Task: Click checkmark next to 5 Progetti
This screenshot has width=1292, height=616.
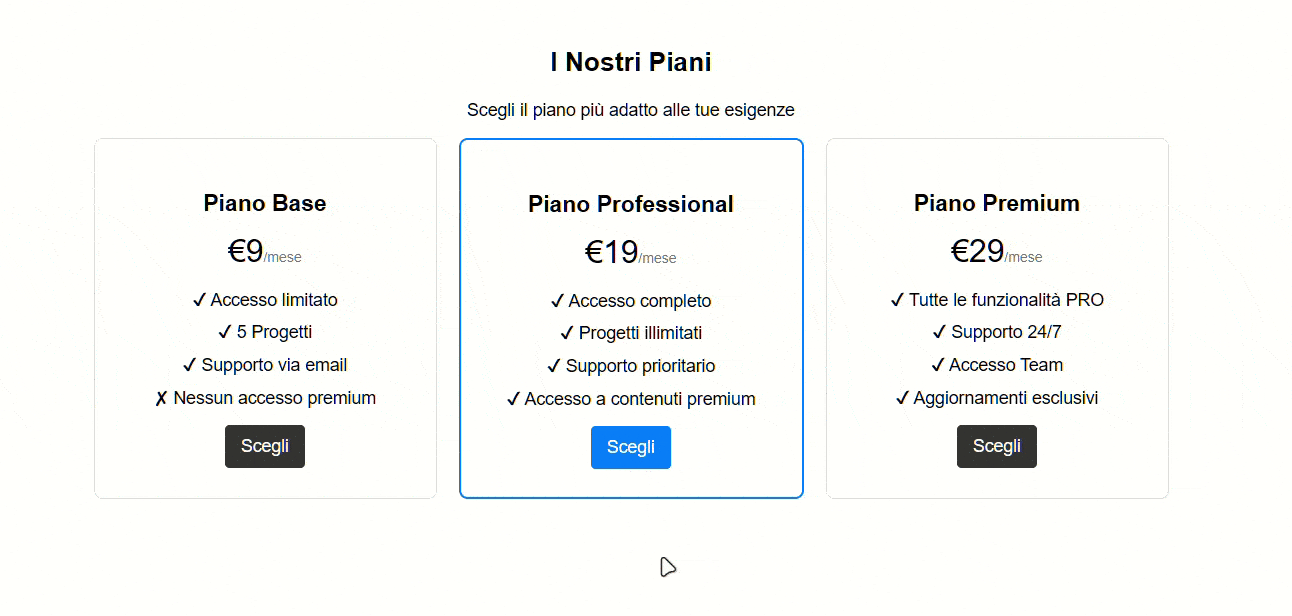Action: [x=225, y=332]
